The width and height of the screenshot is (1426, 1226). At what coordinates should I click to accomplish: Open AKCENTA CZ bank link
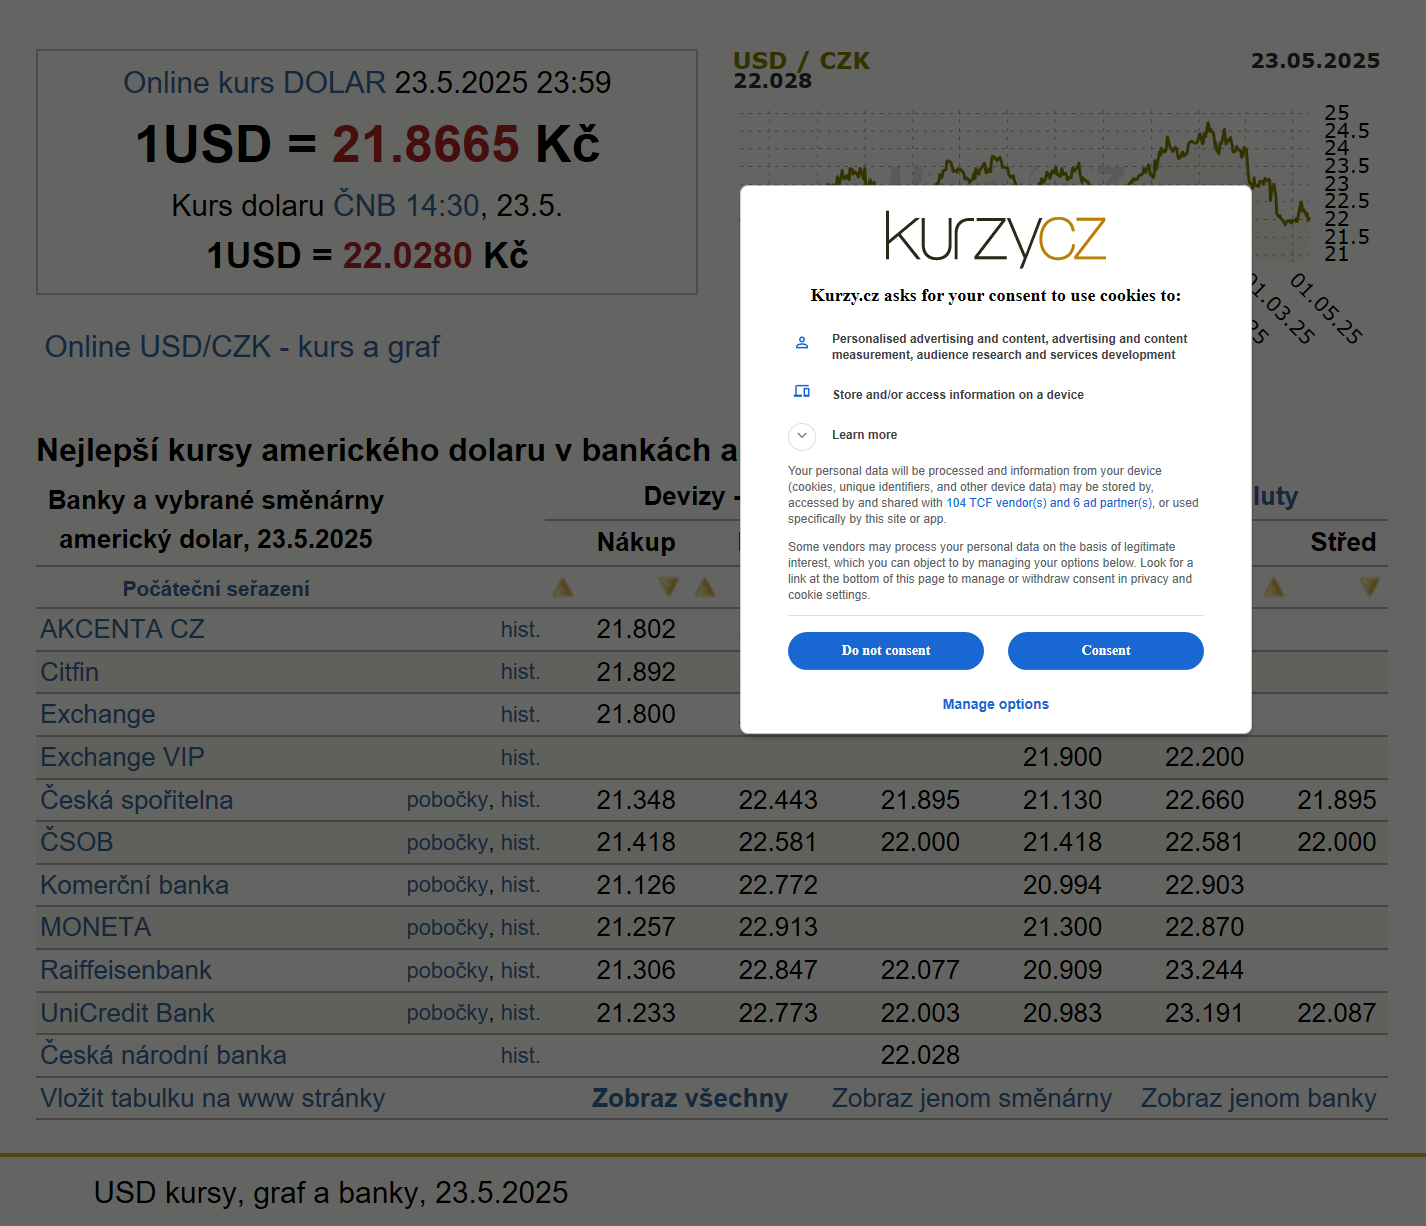coord(122,629)
